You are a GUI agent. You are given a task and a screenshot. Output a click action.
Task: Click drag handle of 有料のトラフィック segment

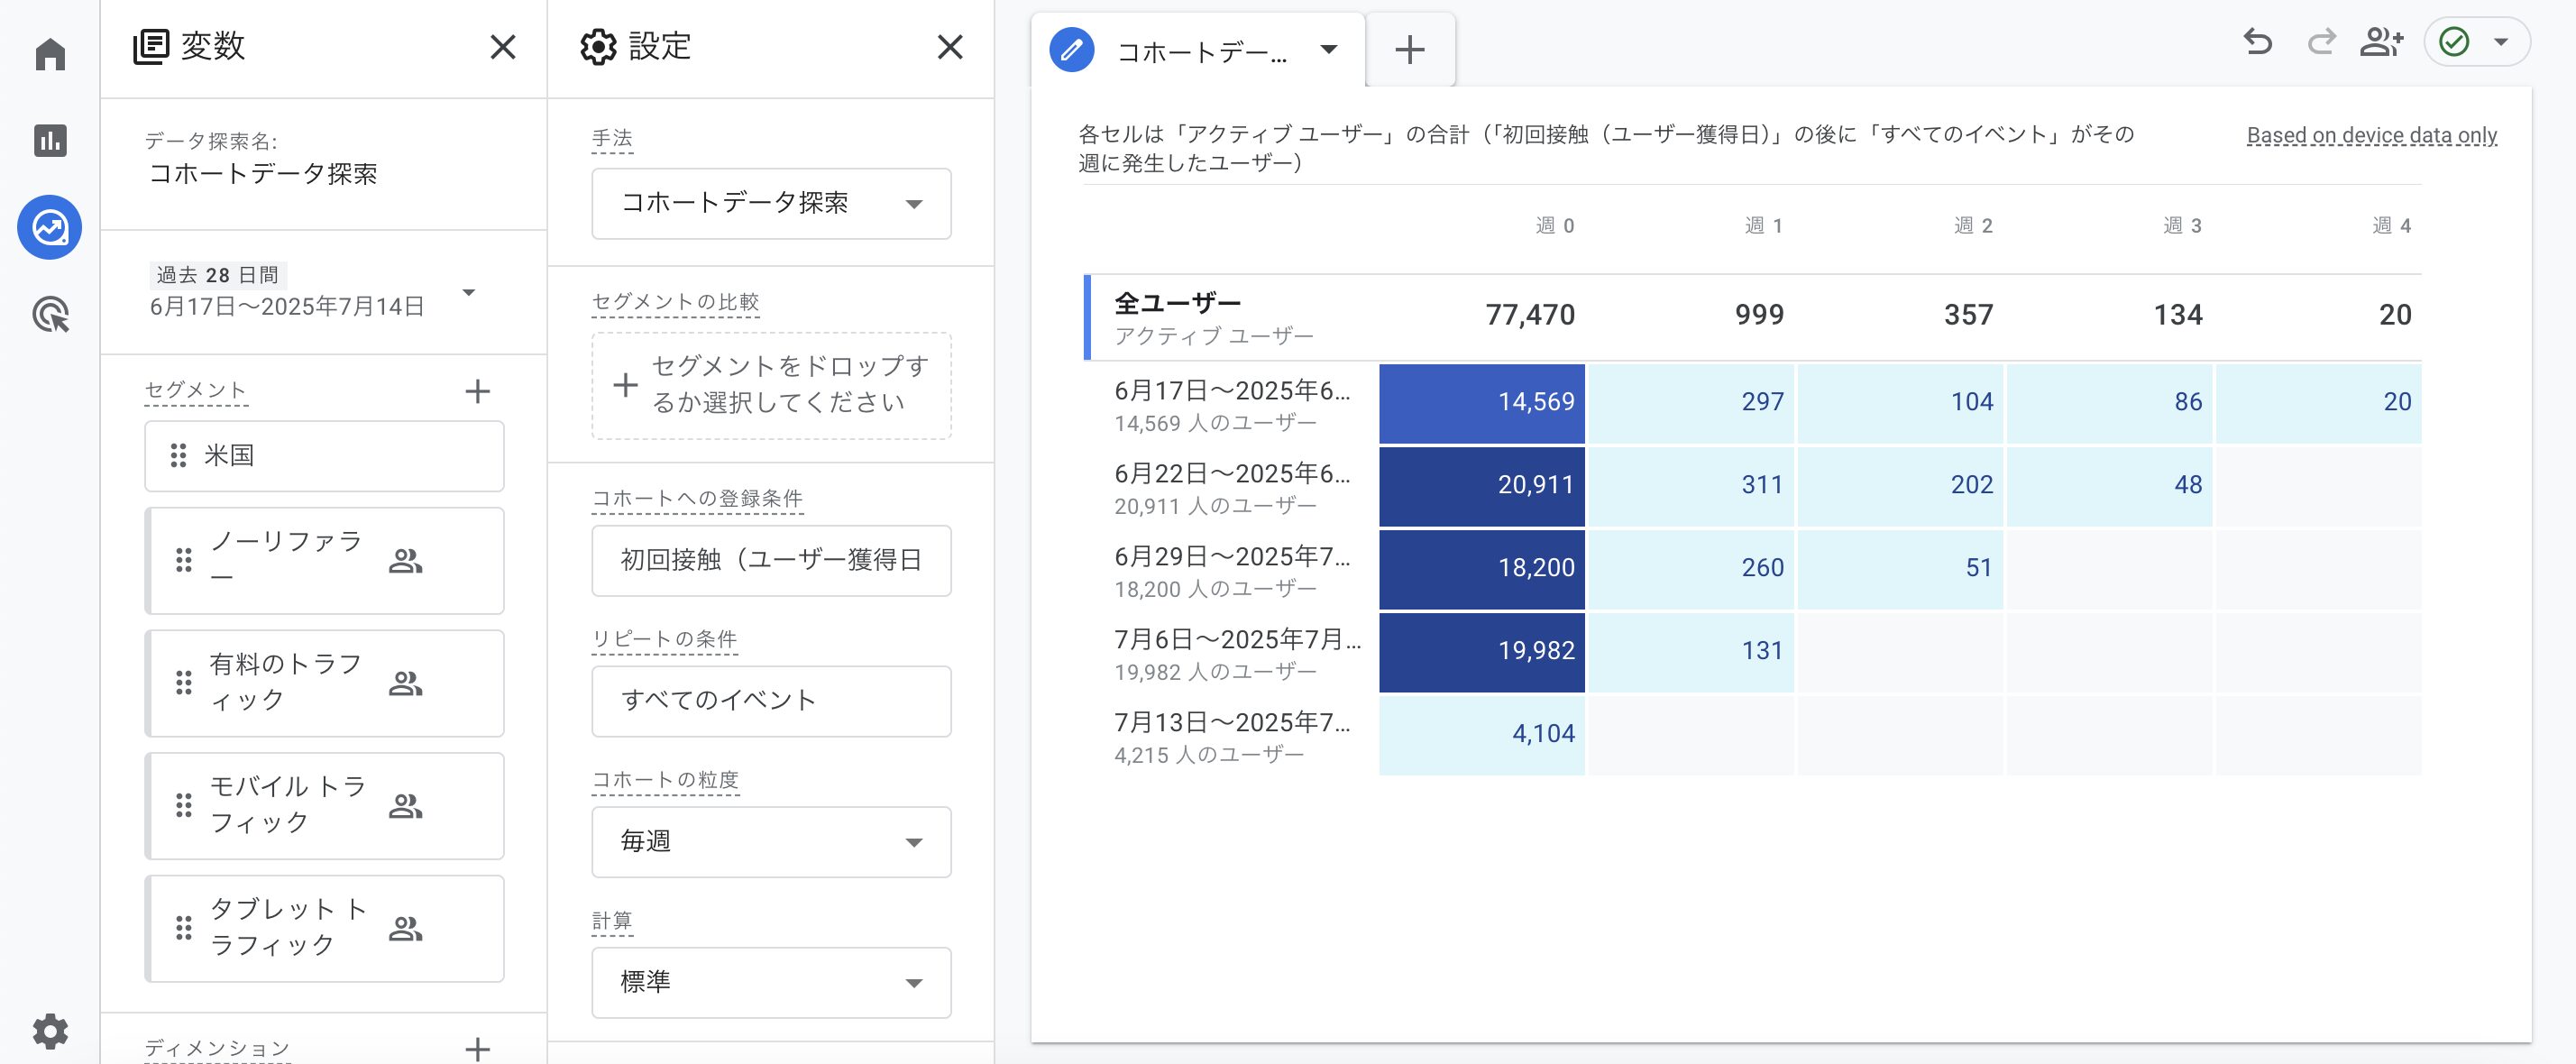tap(184, 683)
